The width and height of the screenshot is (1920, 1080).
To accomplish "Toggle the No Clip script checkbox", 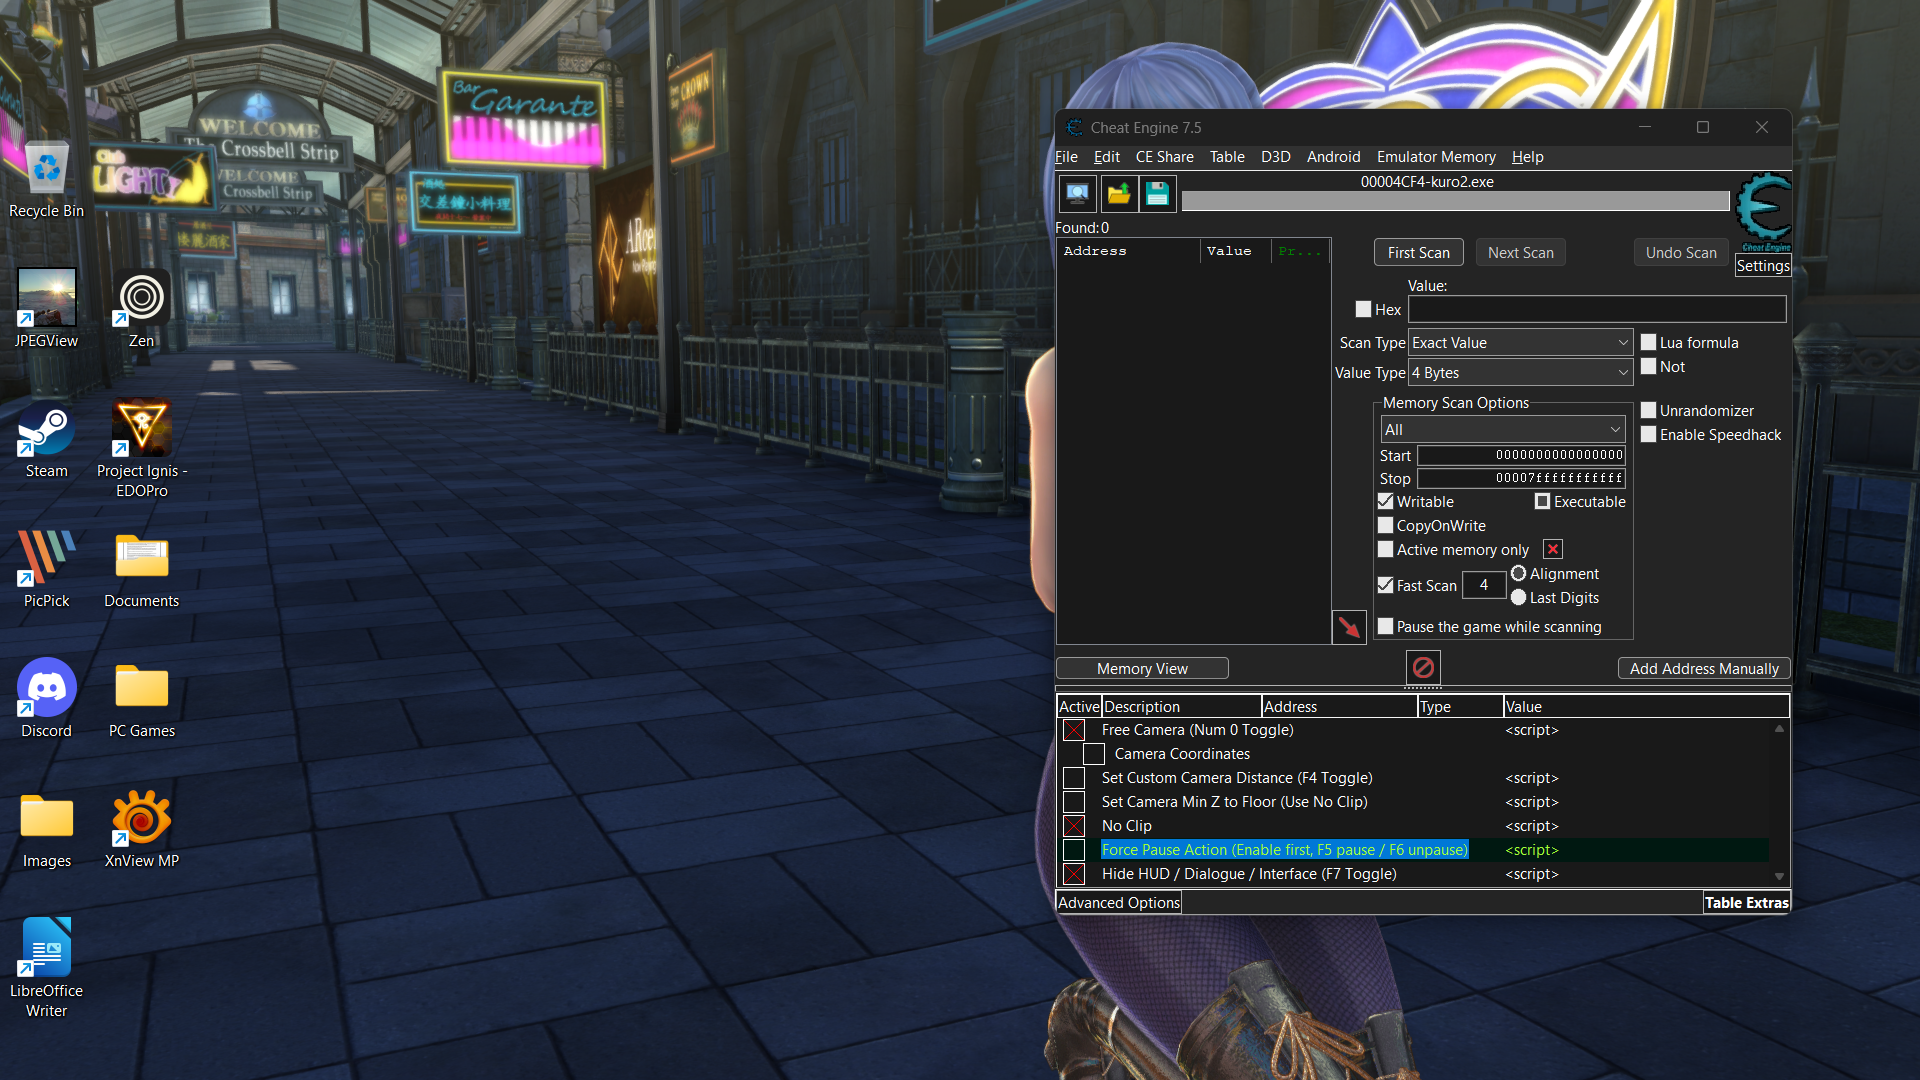I will point(1074,826).
